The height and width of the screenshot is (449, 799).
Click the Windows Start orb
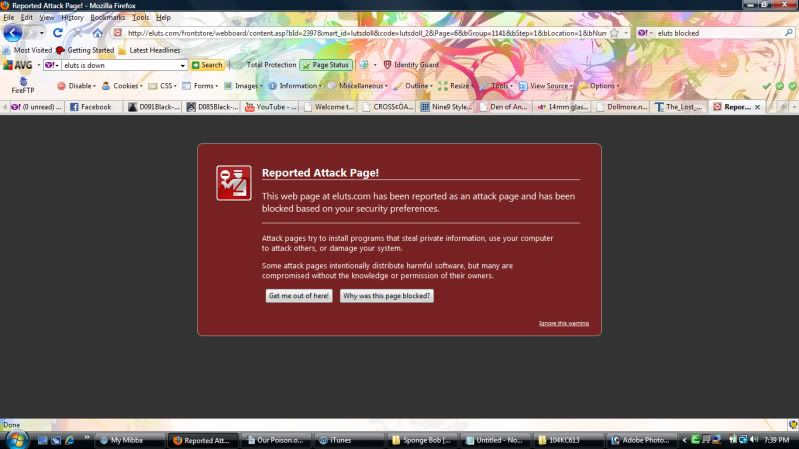click(x=17, y=440)
